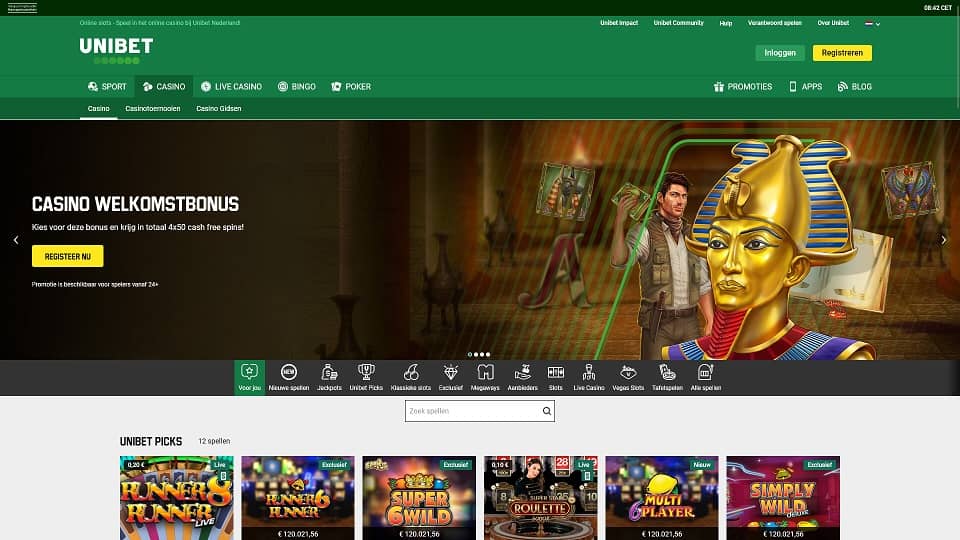Open the Verantwoord spelen link

coord(774,23)
